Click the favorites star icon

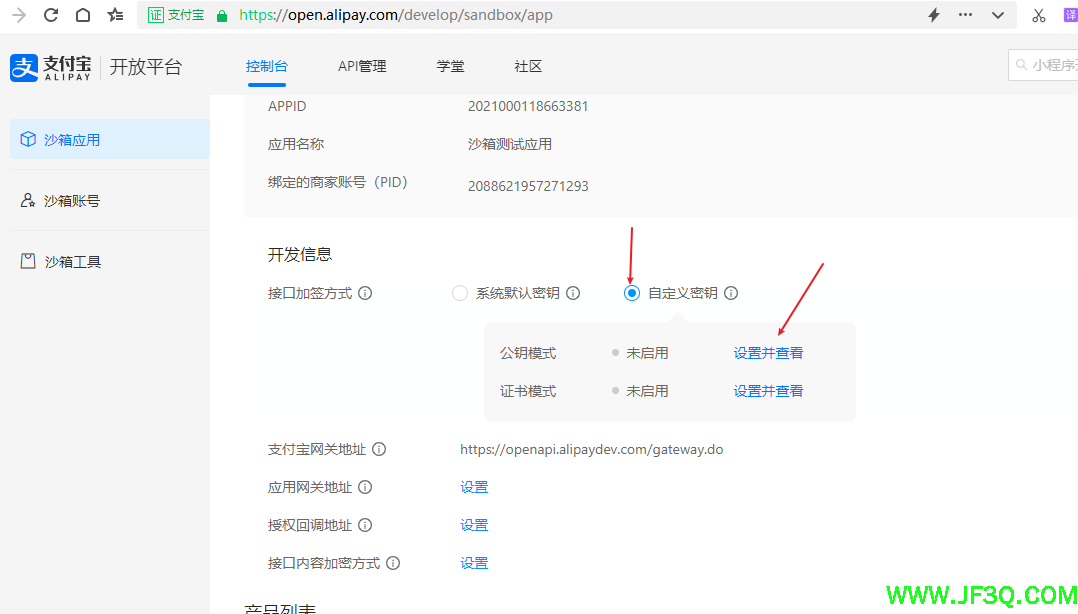tap(116, 15)
